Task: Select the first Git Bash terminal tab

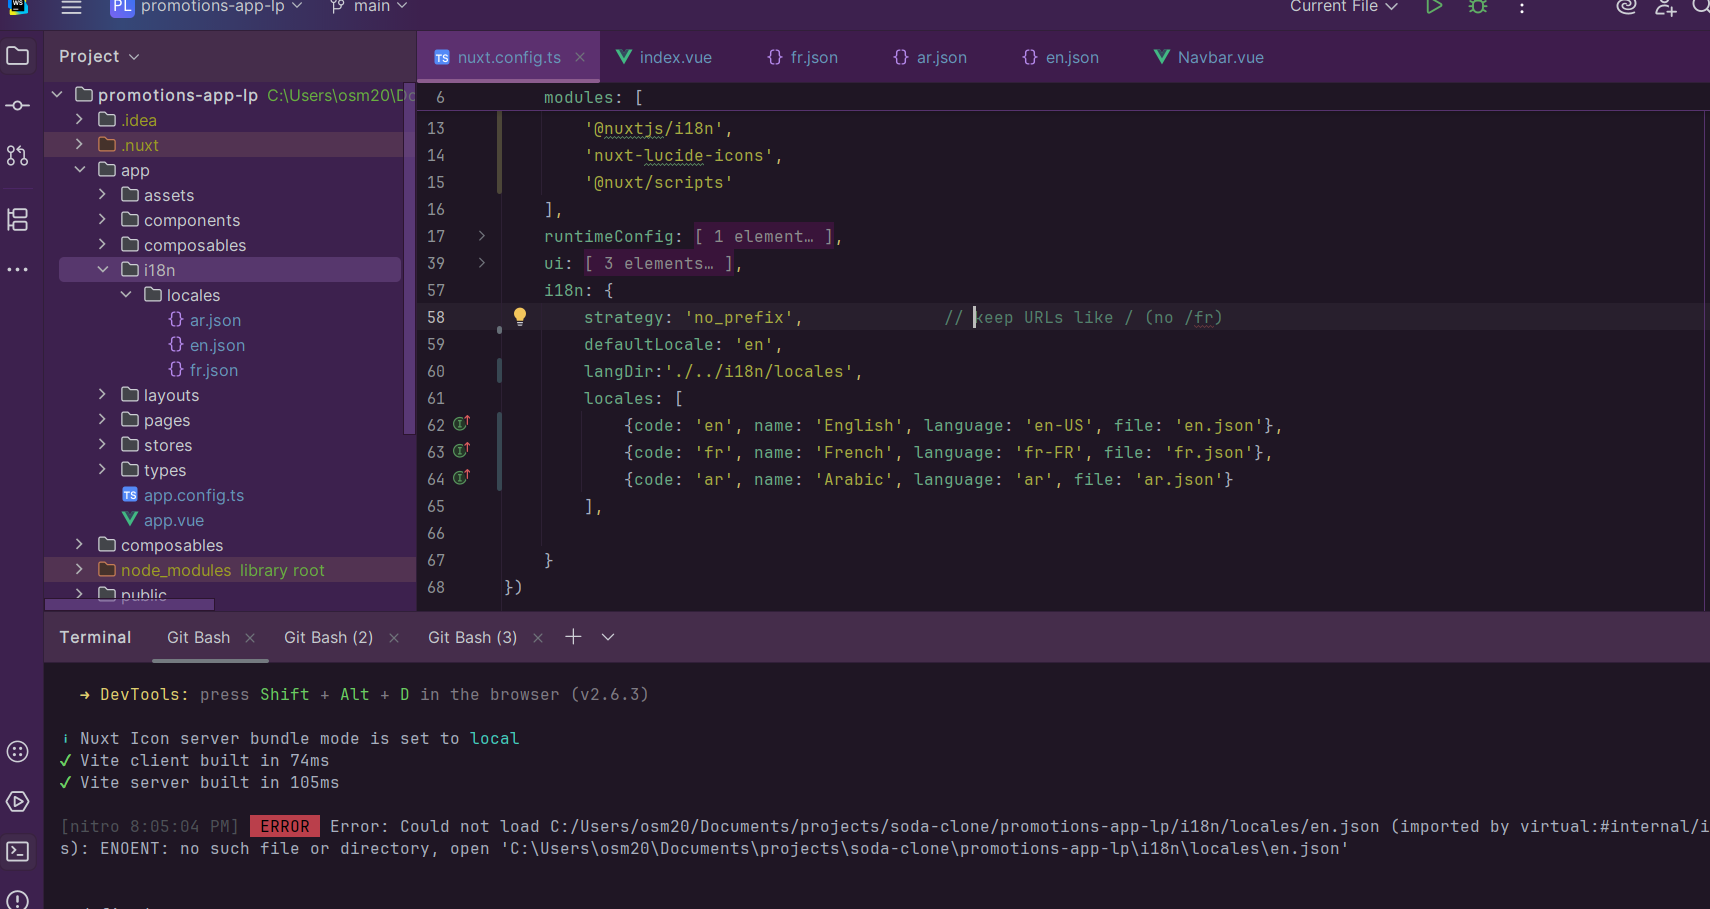Action: coord(198,638)
